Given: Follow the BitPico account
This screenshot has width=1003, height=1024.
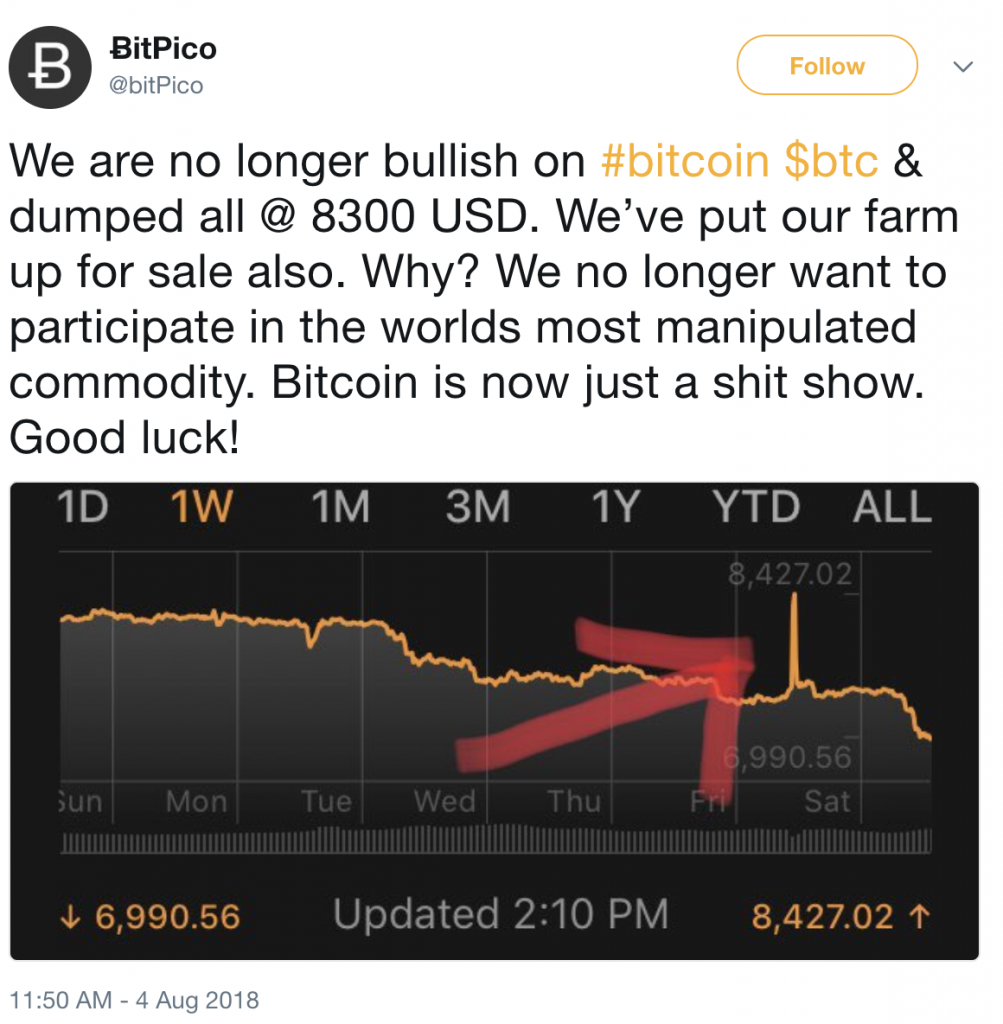Looking at the screenshot, I should click(826, 66).
